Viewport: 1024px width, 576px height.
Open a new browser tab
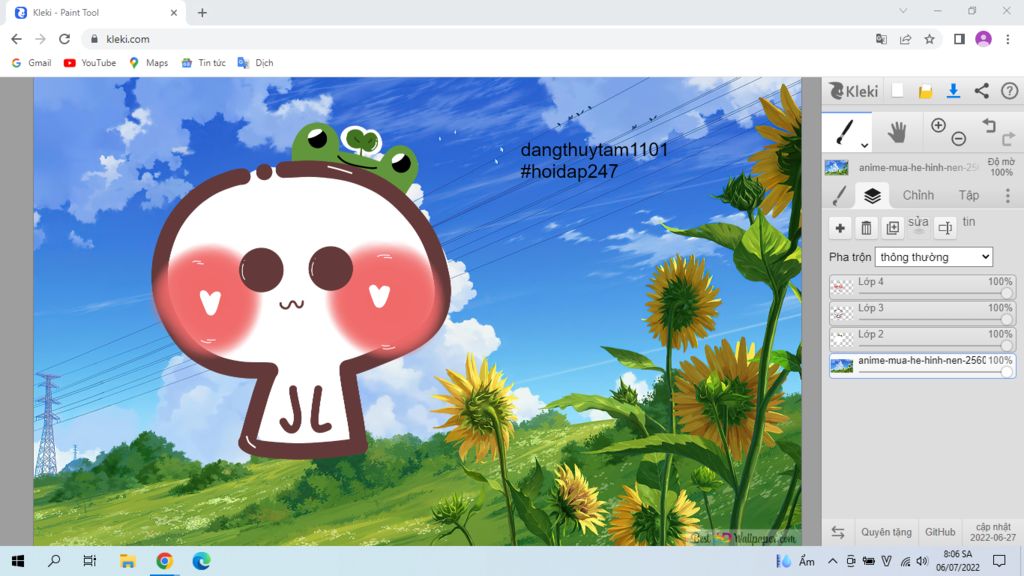pyautogui.click(x=202, y=13)
